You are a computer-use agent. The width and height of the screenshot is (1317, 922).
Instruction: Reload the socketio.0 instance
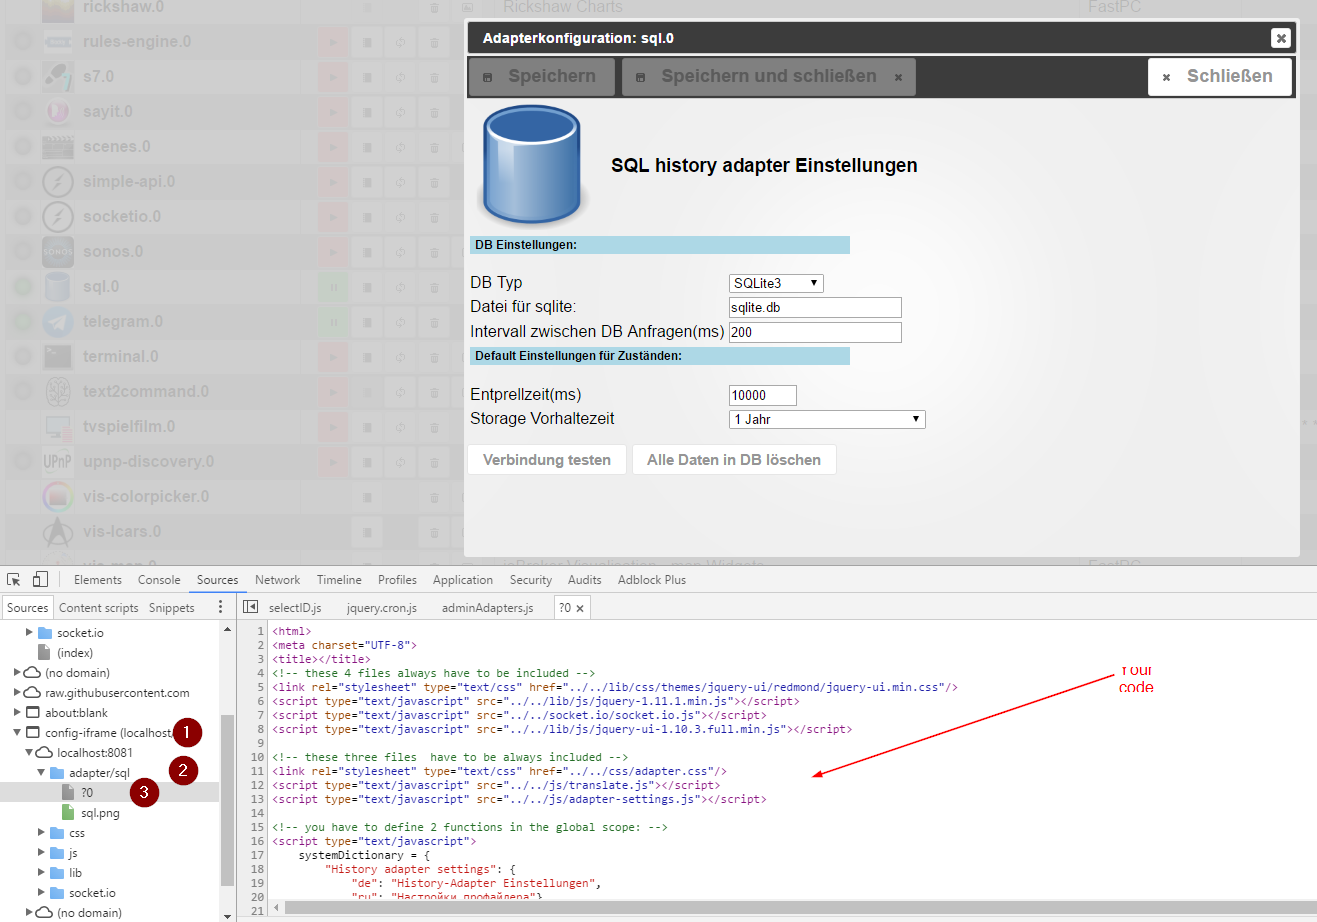click(400, 217)
